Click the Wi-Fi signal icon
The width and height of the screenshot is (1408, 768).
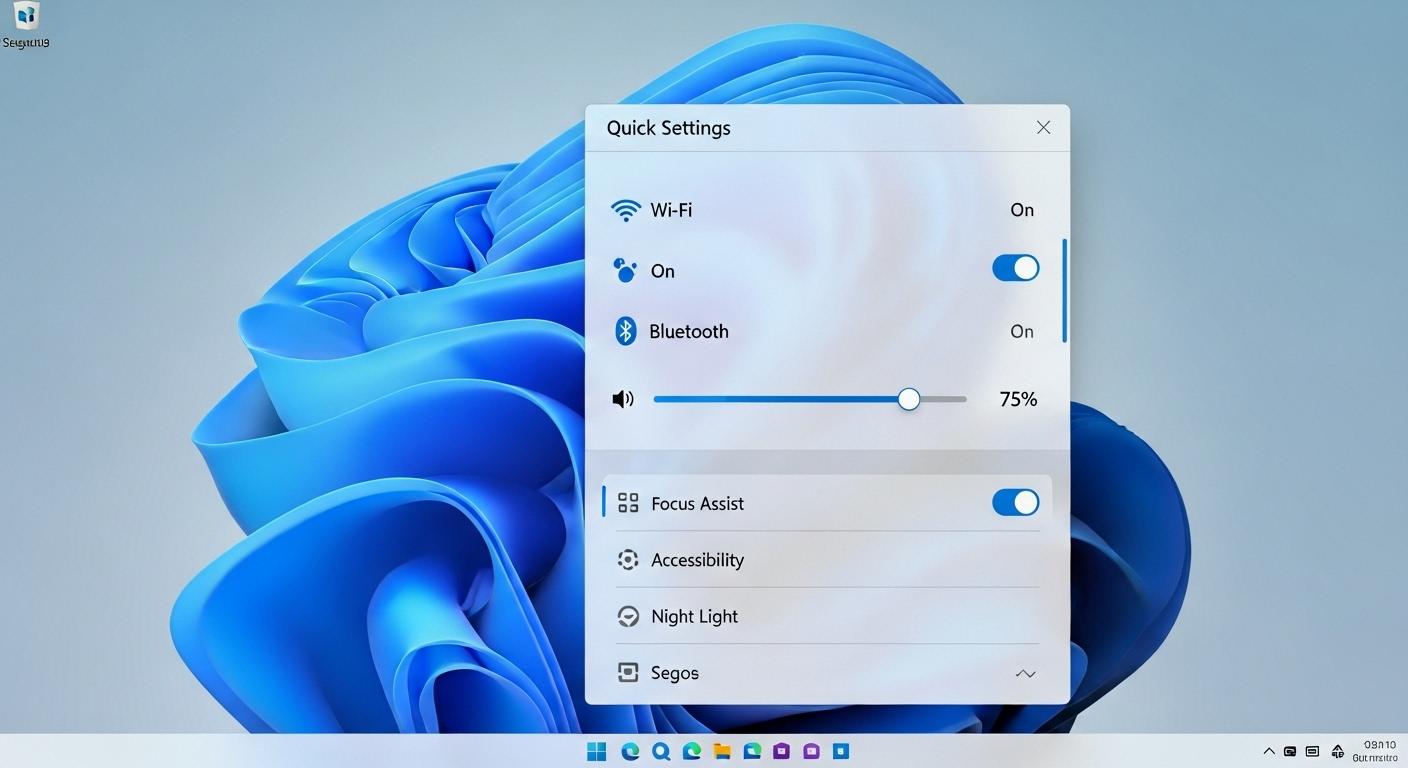(x=625, y=210)
